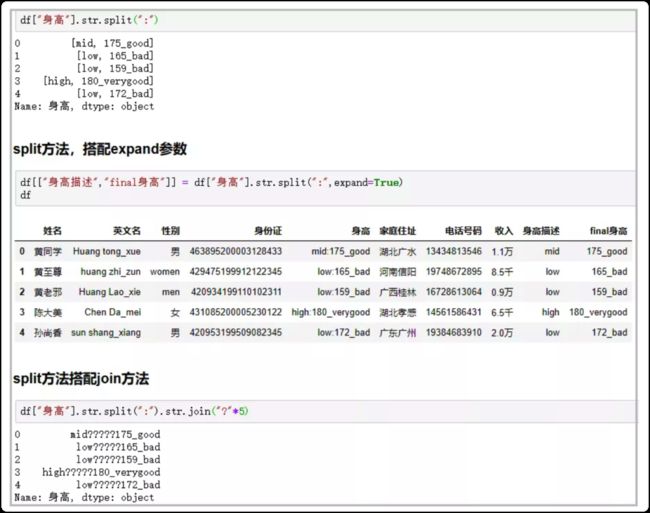The image size is (650, 513).
Task: Click the 收入 column header
Action: coord(504,231)
